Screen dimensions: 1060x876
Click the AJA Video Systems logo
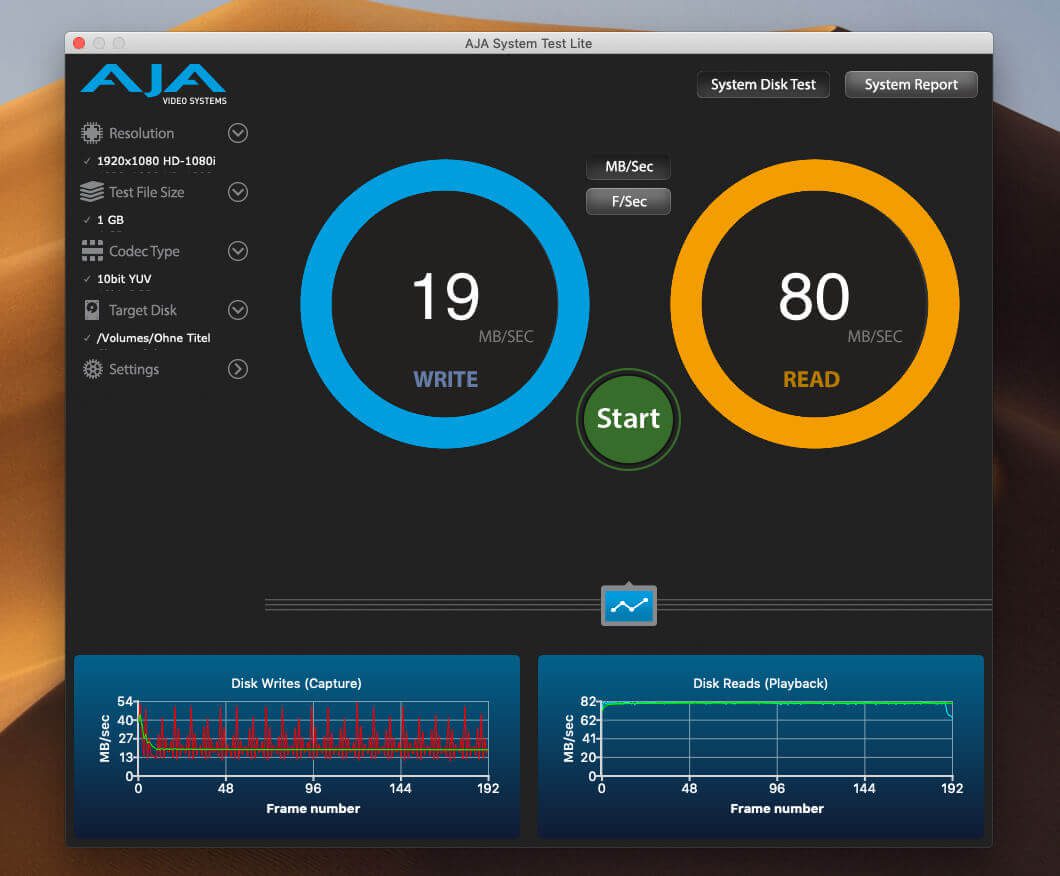[x=153, y=84]
